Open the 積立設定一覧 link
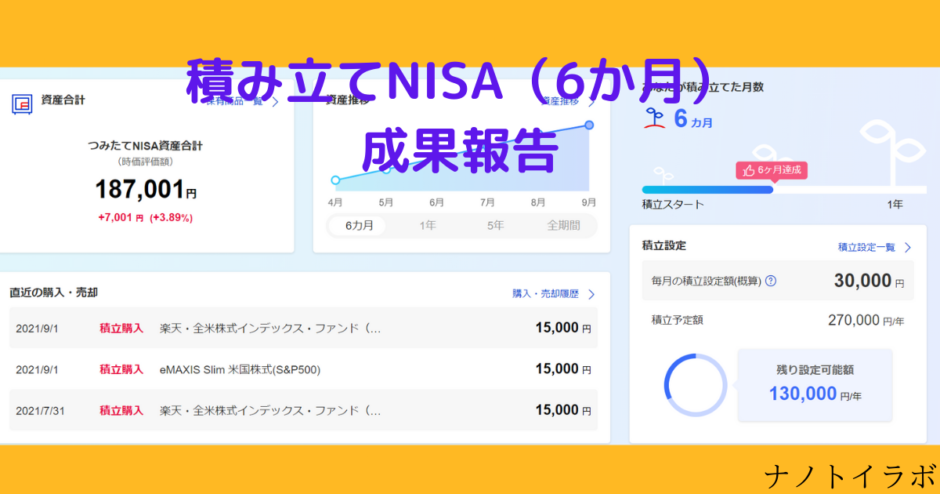 pyautogui.click(x=866, y=247)
